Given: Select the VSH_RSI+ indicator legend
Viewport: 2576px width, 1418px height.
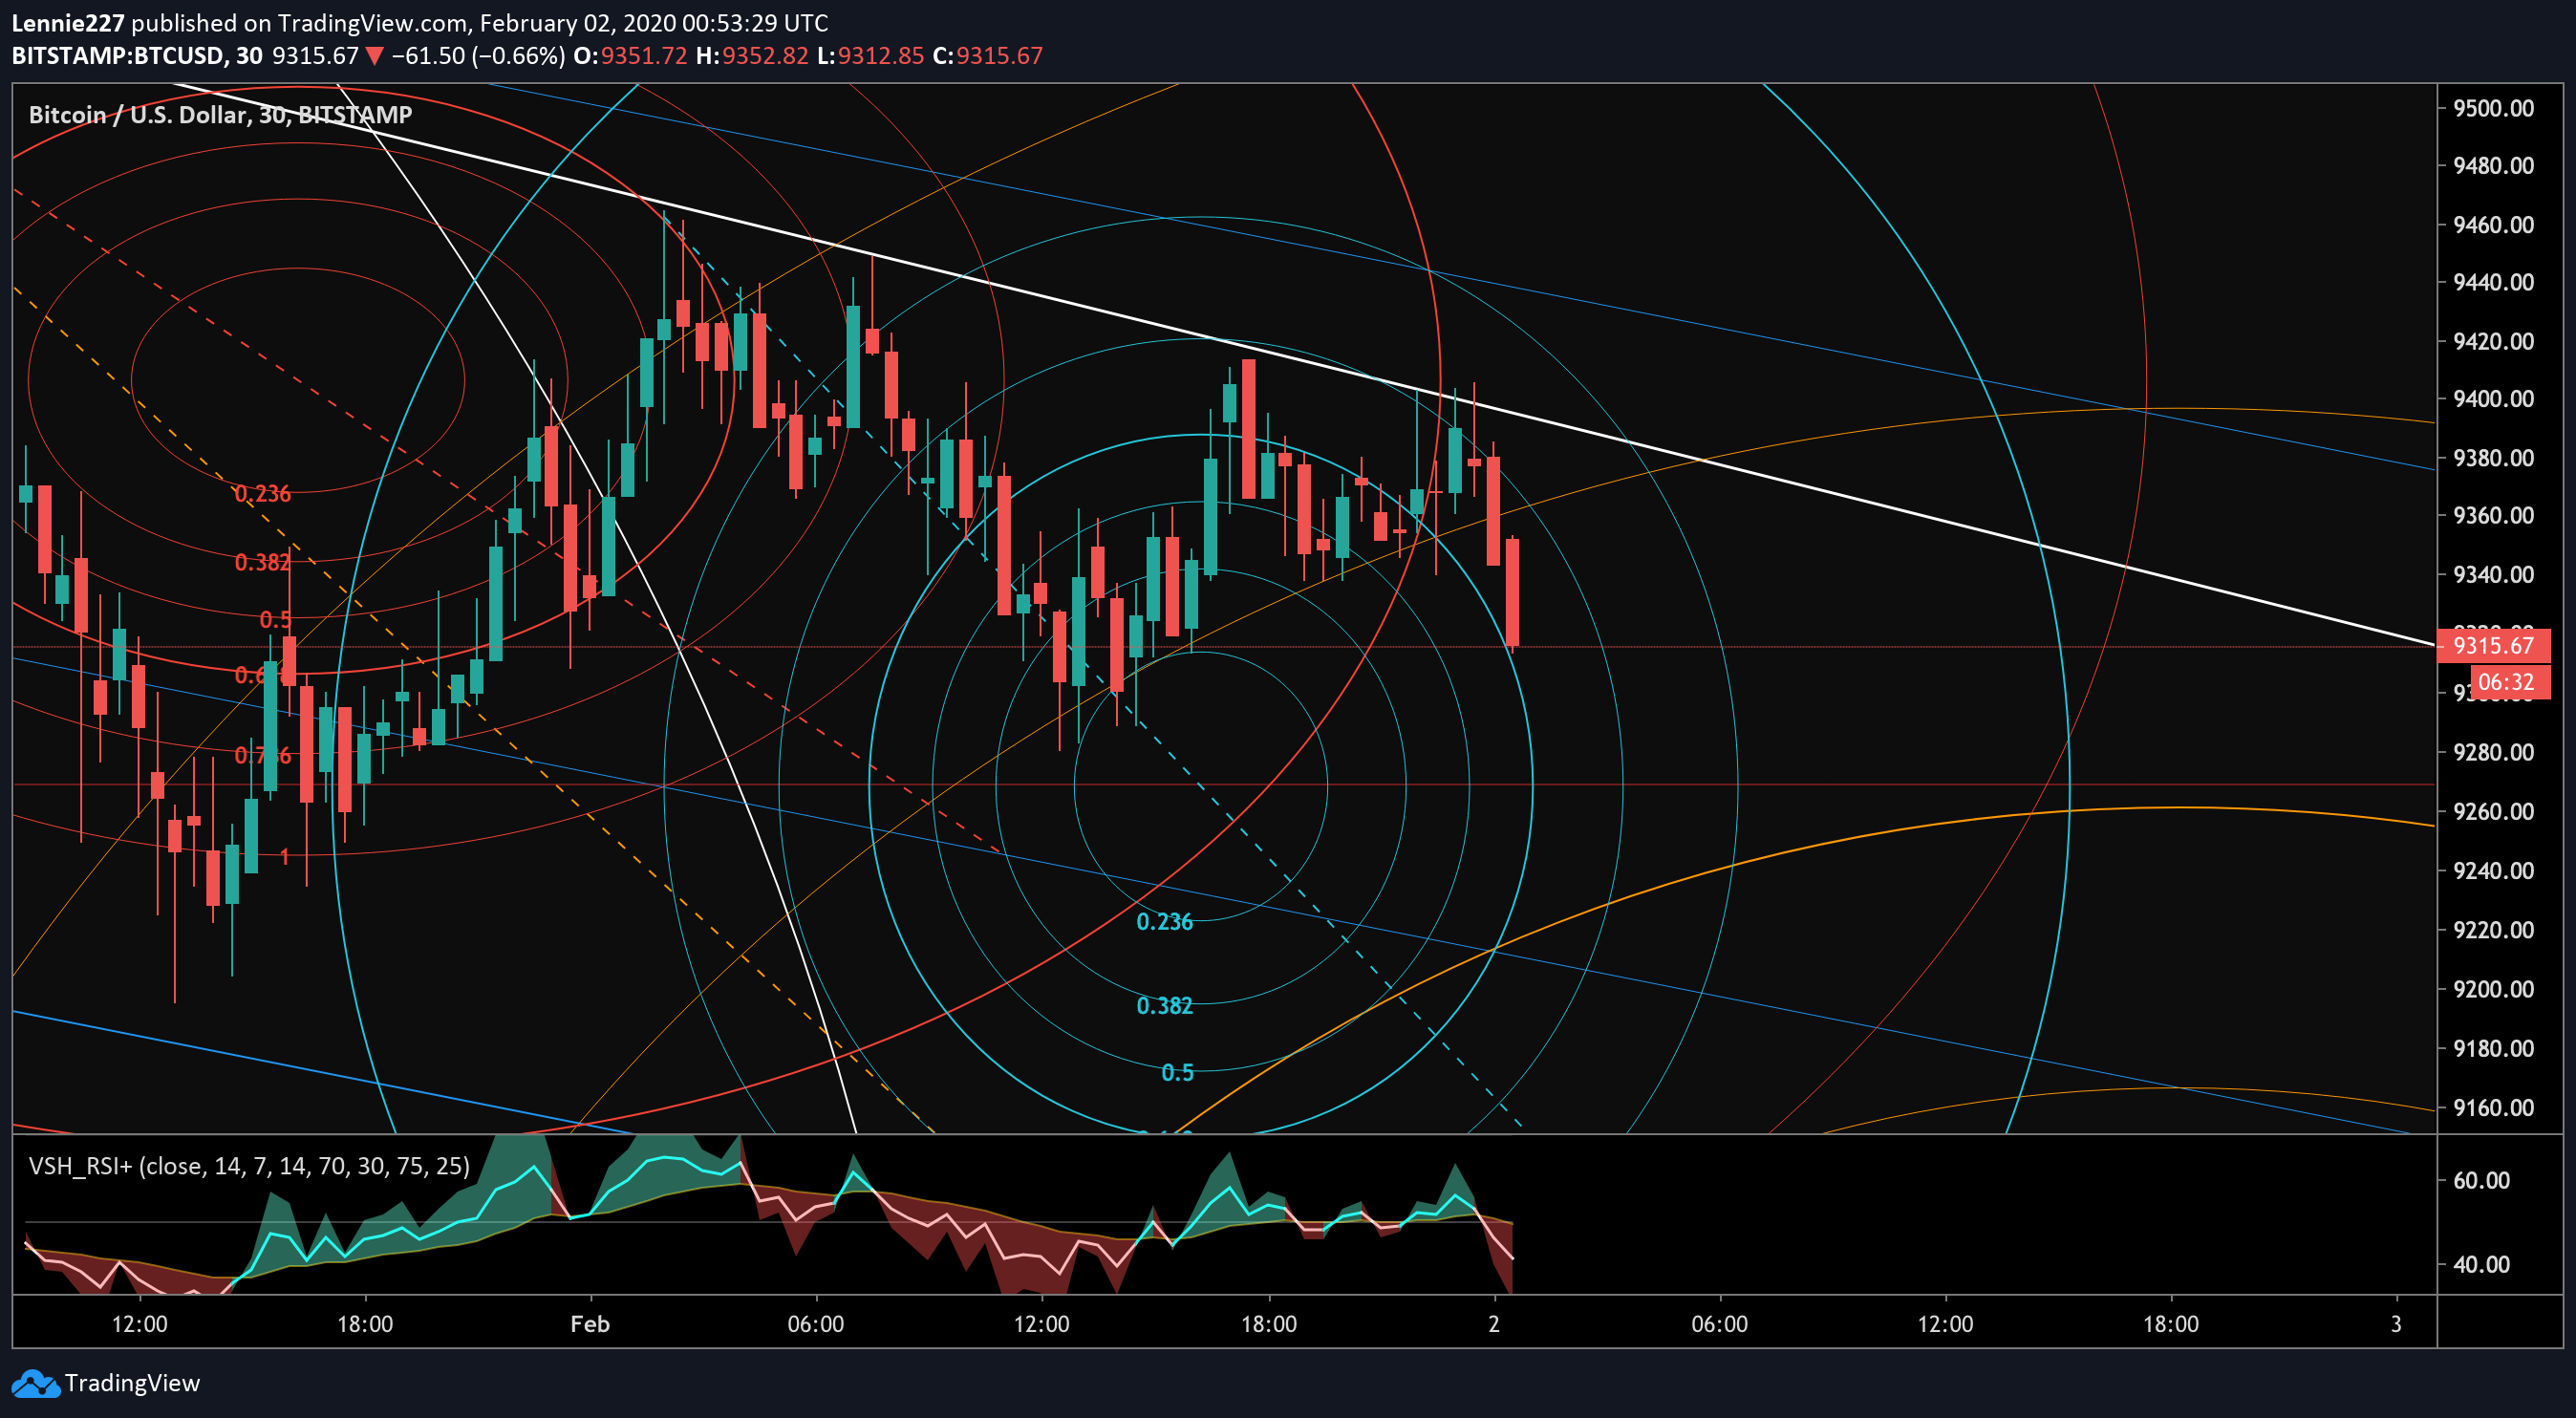Looking at the screenshot, I should [249, 1166].
